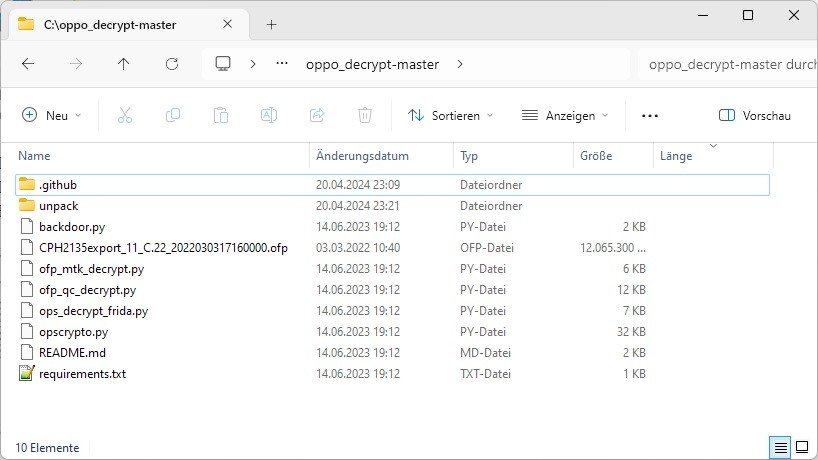This screenshot has height=460, width=818.
Task: Select the ofp_qc_decrypt.py file
Action: [x=87, y=290]
